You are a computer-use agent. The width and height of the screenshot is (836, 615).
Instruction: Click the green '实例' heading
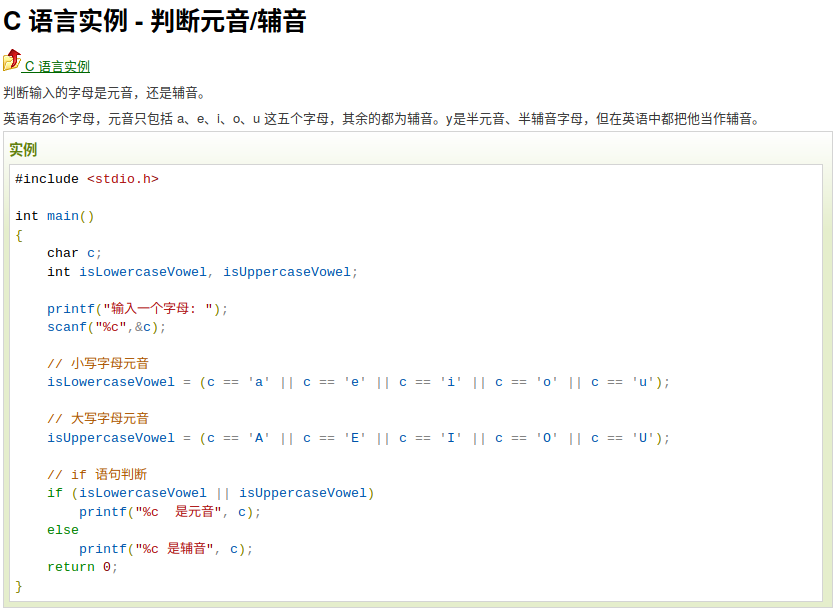coord(23,150)
